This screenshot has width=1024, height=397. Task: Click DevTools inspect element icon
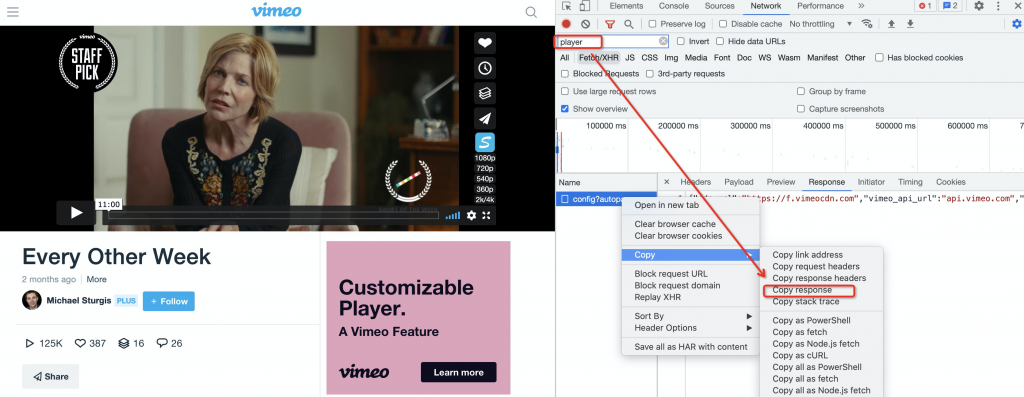[566, 6]
